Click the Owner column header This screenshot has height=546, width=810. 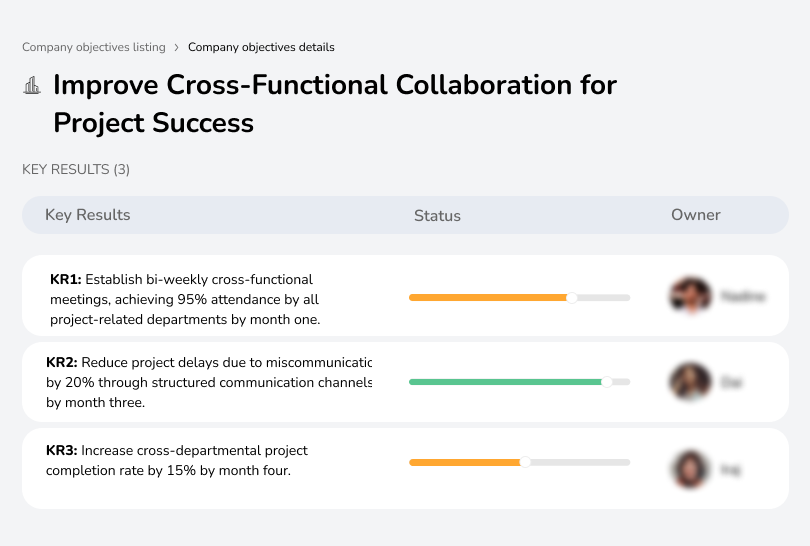tap(696, 215)
